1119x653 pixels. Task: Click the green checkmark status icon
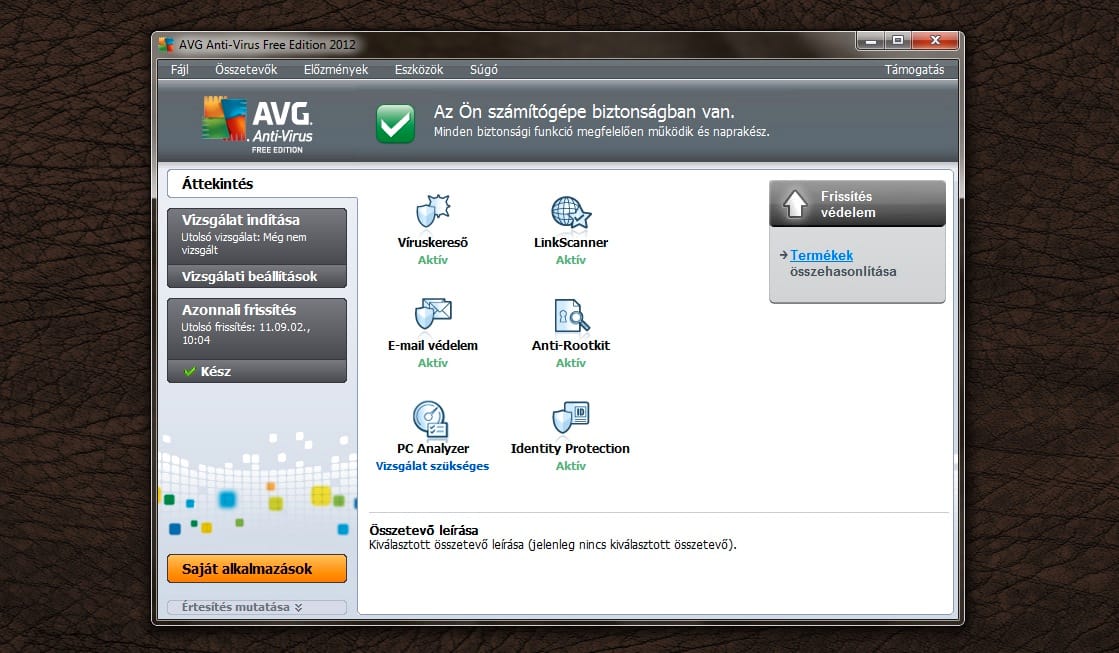[x=395, y=123]
